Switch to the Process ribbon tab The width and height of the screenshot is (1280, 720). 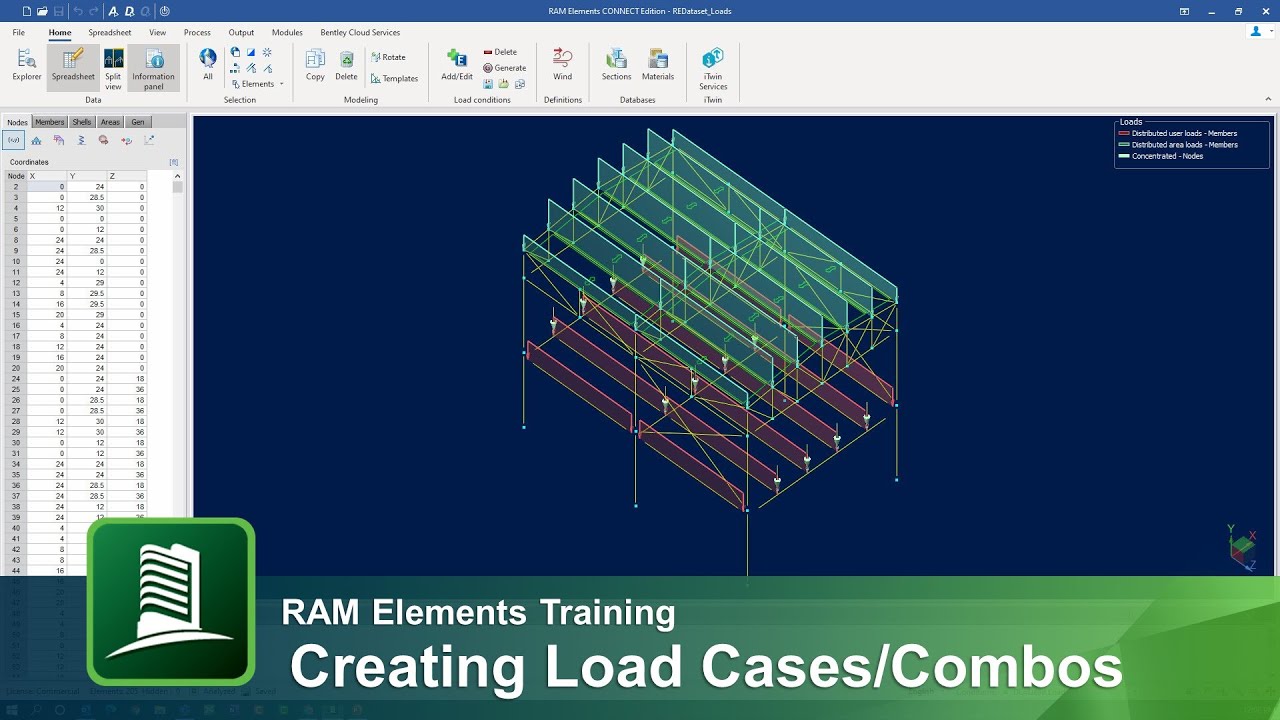click(197, 32)
